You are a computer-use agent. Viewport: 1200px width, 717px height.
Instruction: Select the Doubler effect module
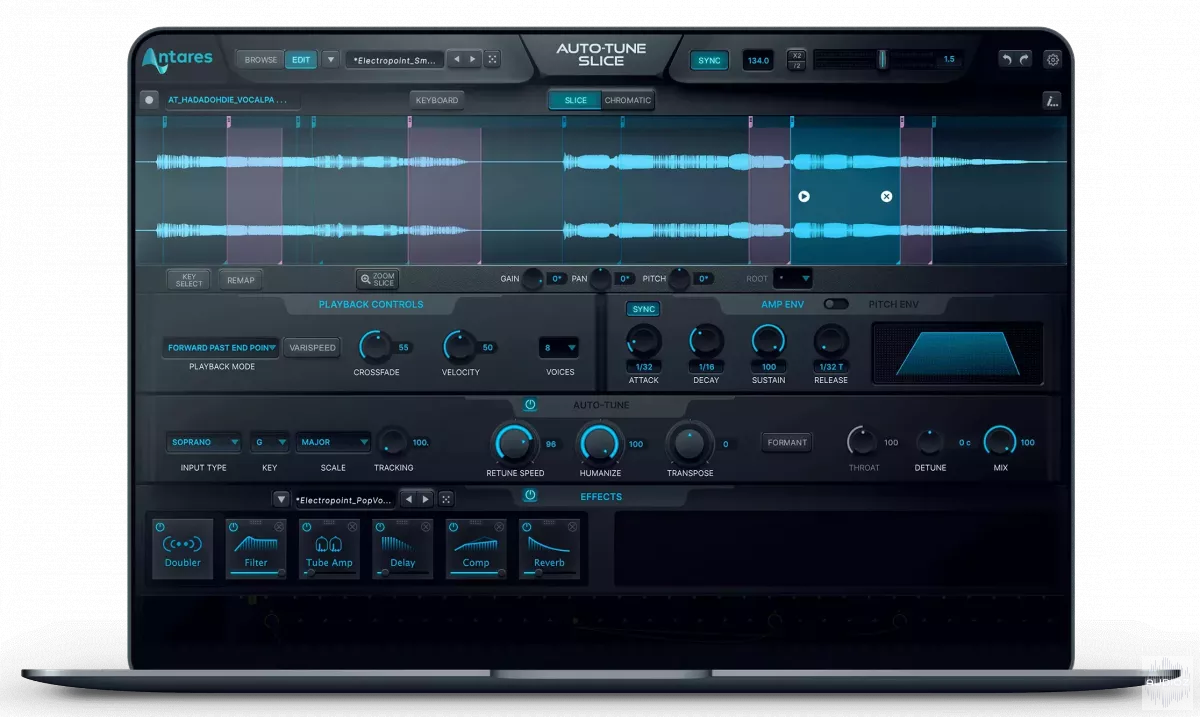(x=183, y=549)
